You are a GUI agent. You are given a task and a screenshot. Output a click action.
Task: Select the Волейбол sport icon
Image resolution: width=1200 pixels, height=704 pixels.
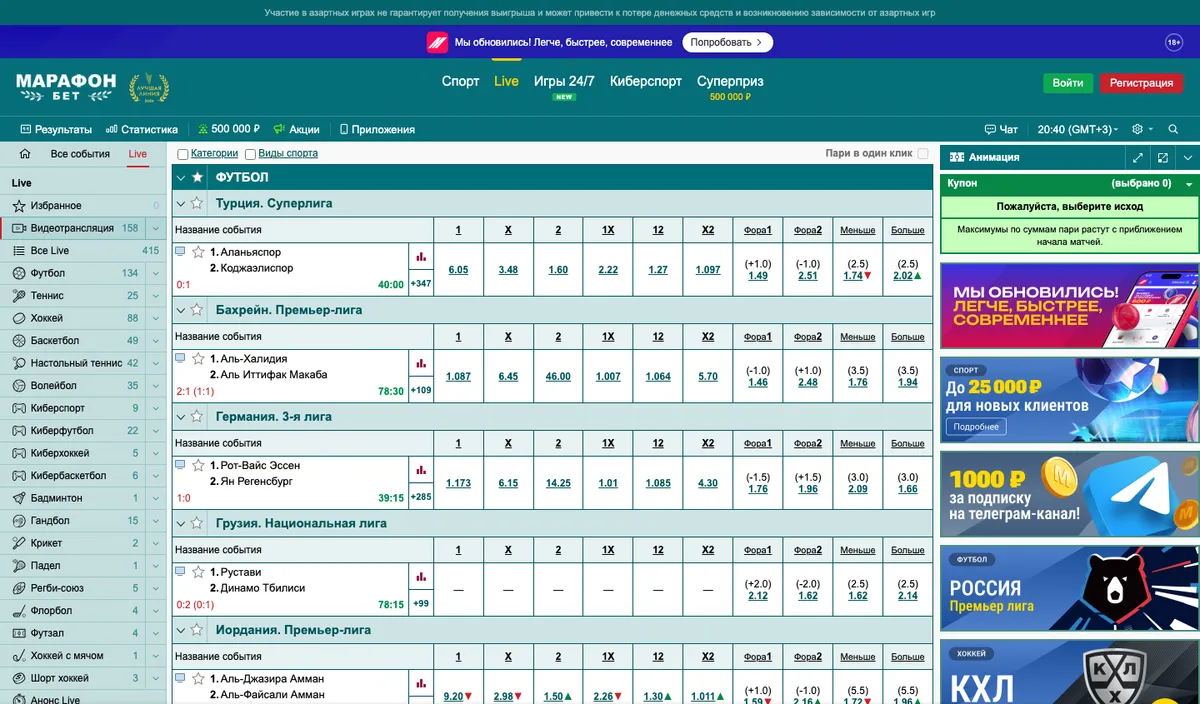[19, 385]
